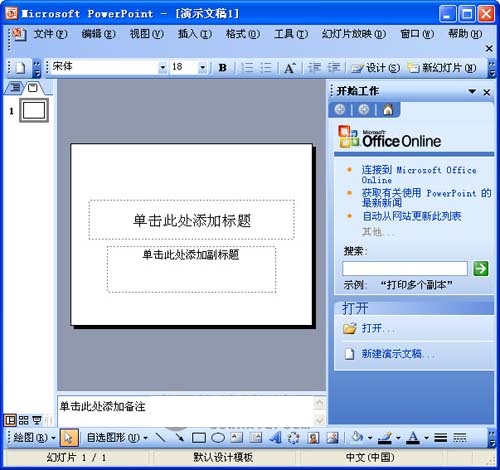Open the 绘图(R) drawing menu dropdown
This screenshot has width=500, height=470.
(x=34, y=438)
